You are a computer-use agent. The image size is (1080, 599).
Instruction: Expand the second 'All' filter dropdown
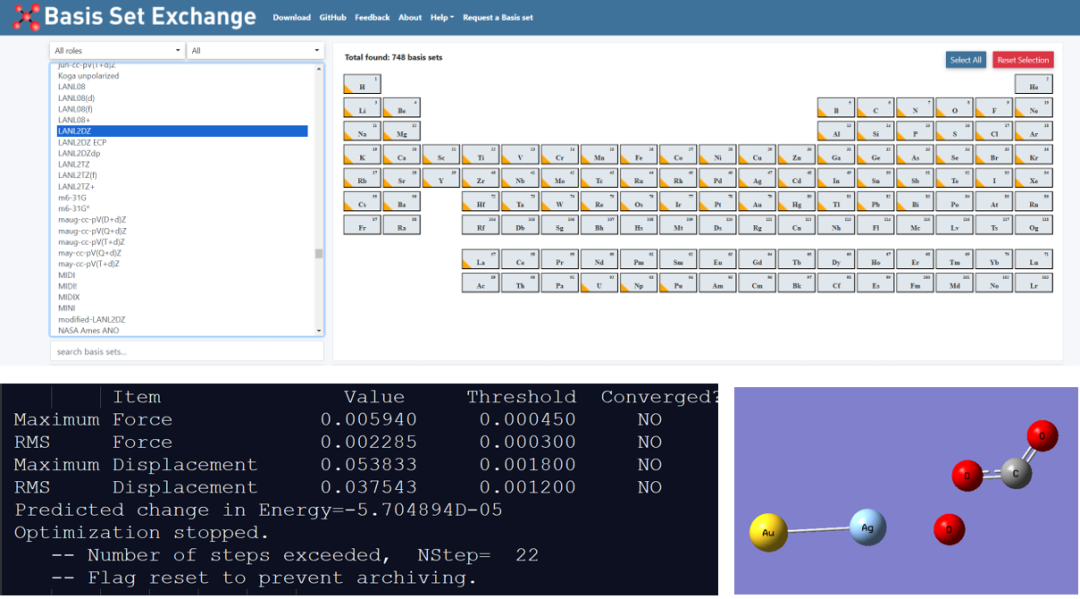coord(255,50)
